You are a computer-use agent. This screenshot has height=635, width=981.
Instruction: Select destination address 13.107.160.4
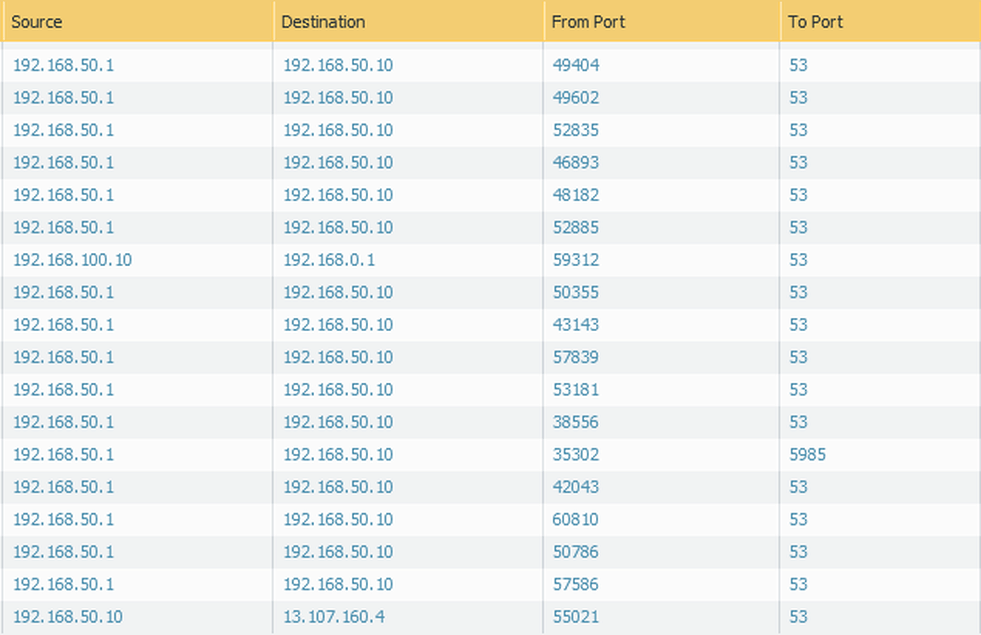(x=334, y=617)
